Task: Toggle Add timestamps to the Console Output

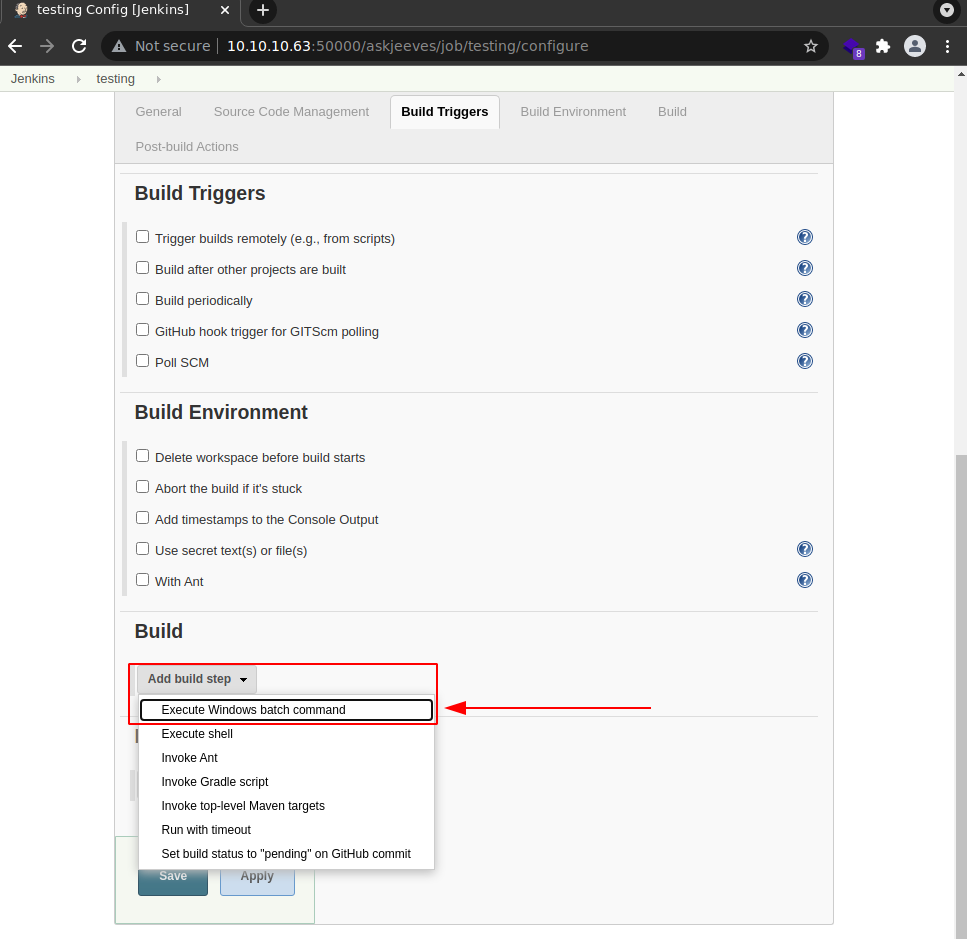Action: (x=143, y=519)
